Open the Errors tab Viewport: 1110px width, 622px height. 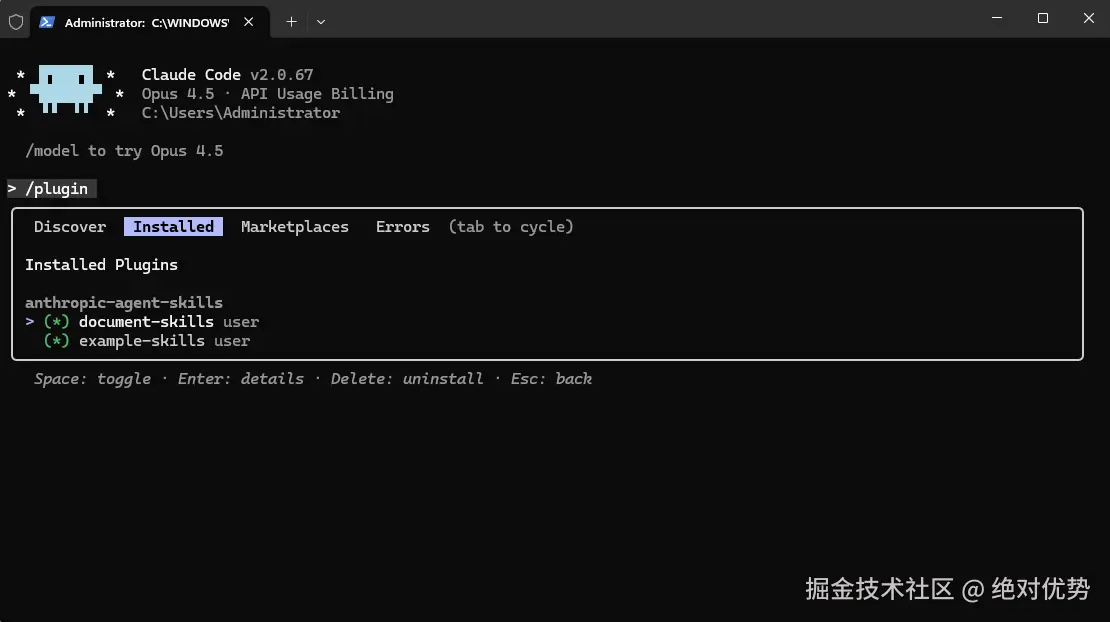[402, 226]
